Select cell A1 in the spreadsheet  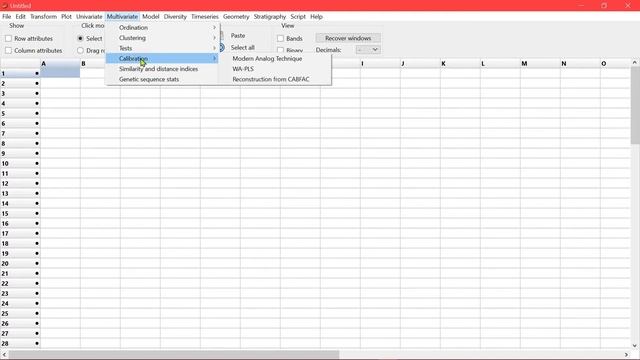pos(60,73)
